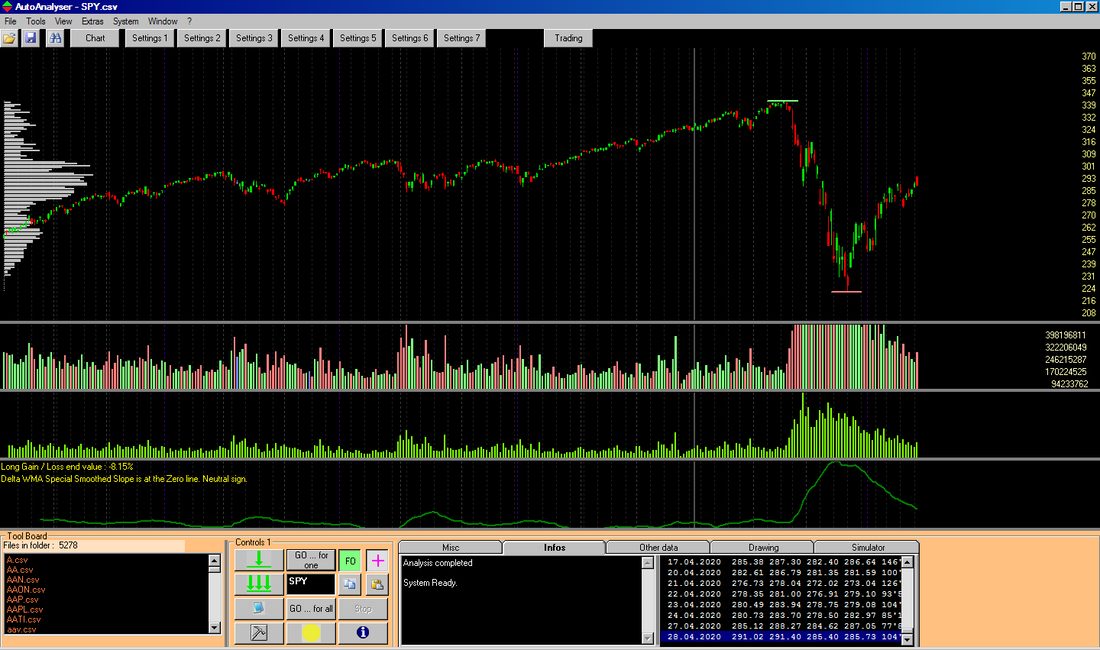Switch to the Settings 7 tab

[x=462, y=38]
